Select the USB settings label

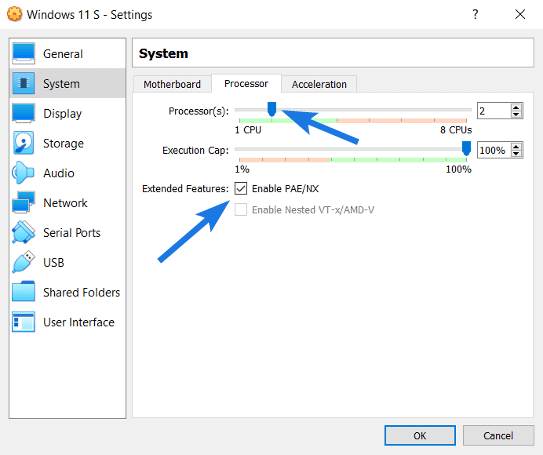coord(54,262)
